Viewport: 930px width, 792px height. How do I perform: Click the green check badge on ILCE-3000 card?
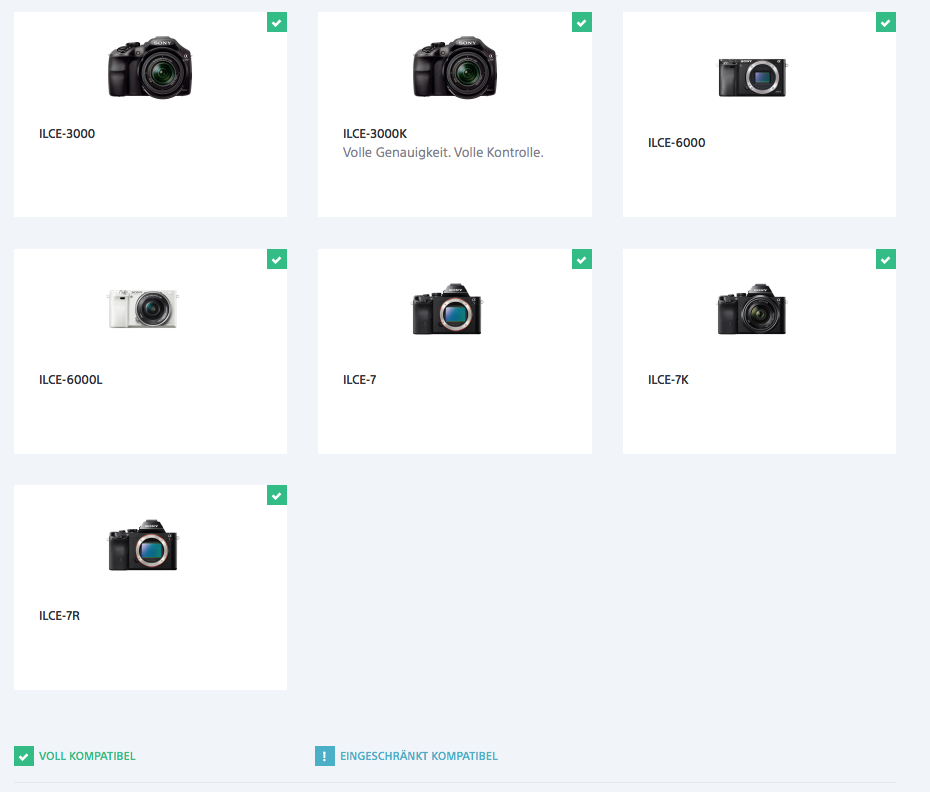pyautogui.click(x=277, y=22)
